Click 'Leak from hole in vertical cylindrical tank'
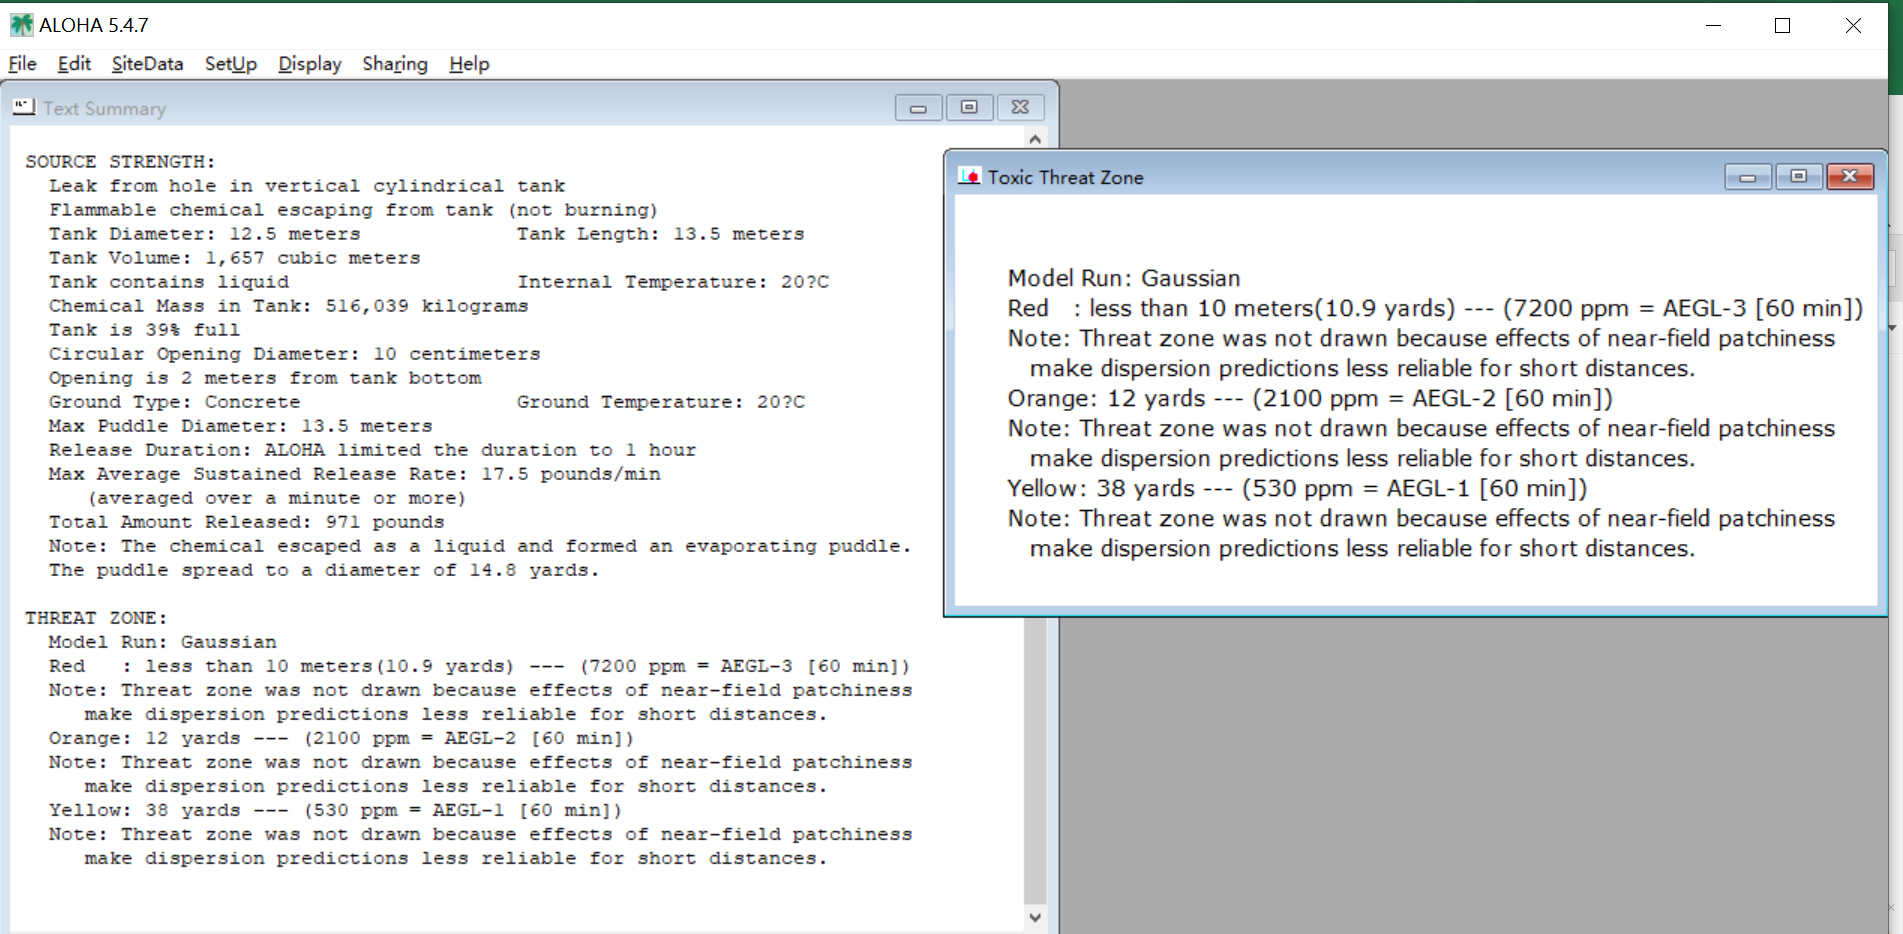The width and height of the screenshot is (1903, 934). [307, 186]
